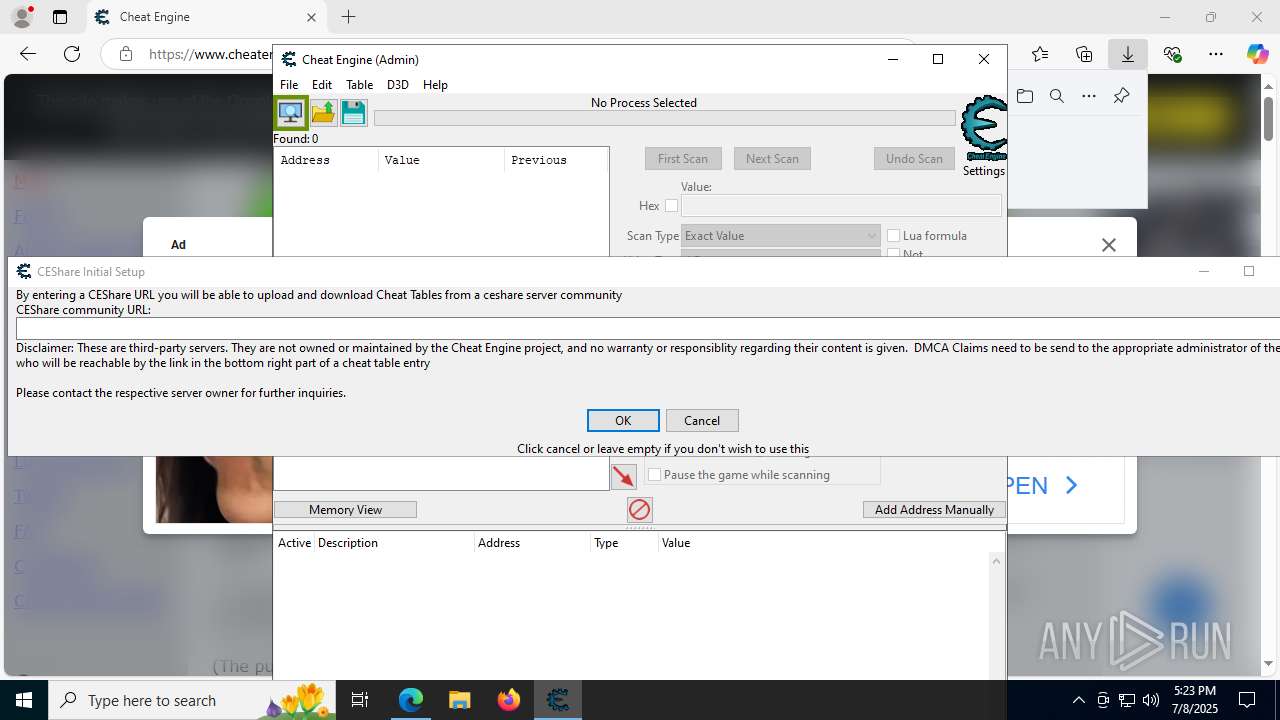This screenshot has width=1280, height=720.
Task: Click the browser address bar
Action: [x=187, y=54]
